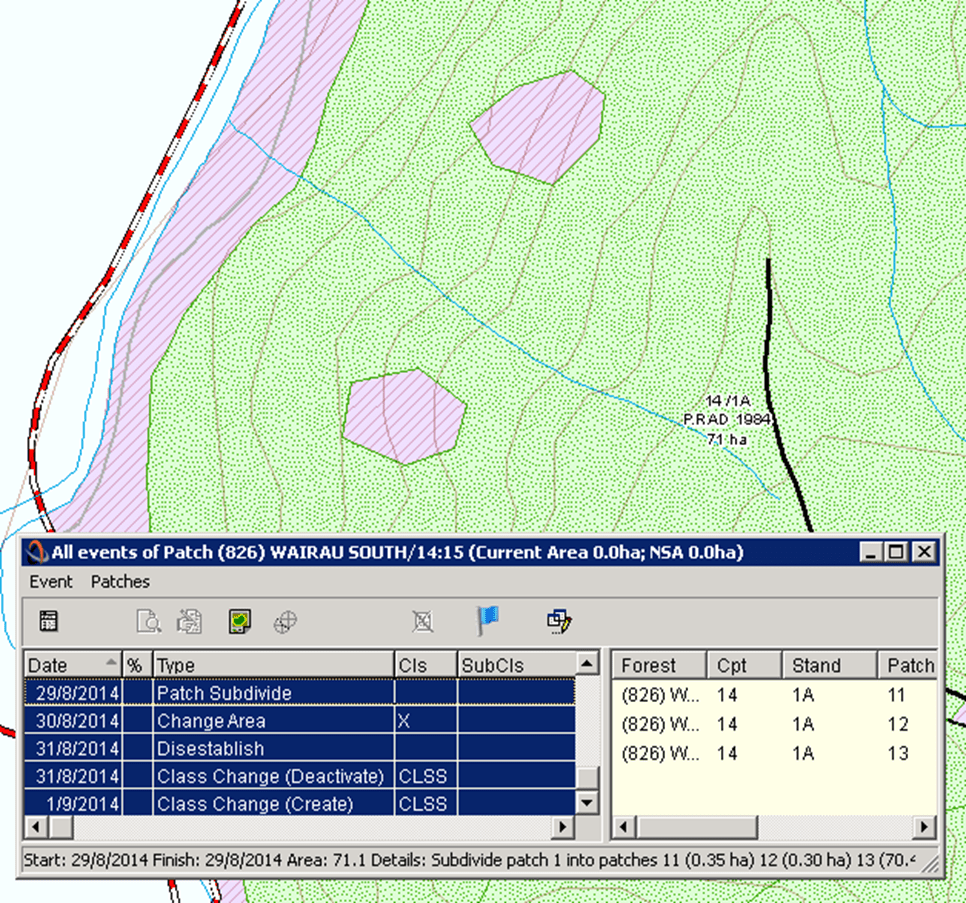
Task: Click the blue flag icon
Action: 488,620
